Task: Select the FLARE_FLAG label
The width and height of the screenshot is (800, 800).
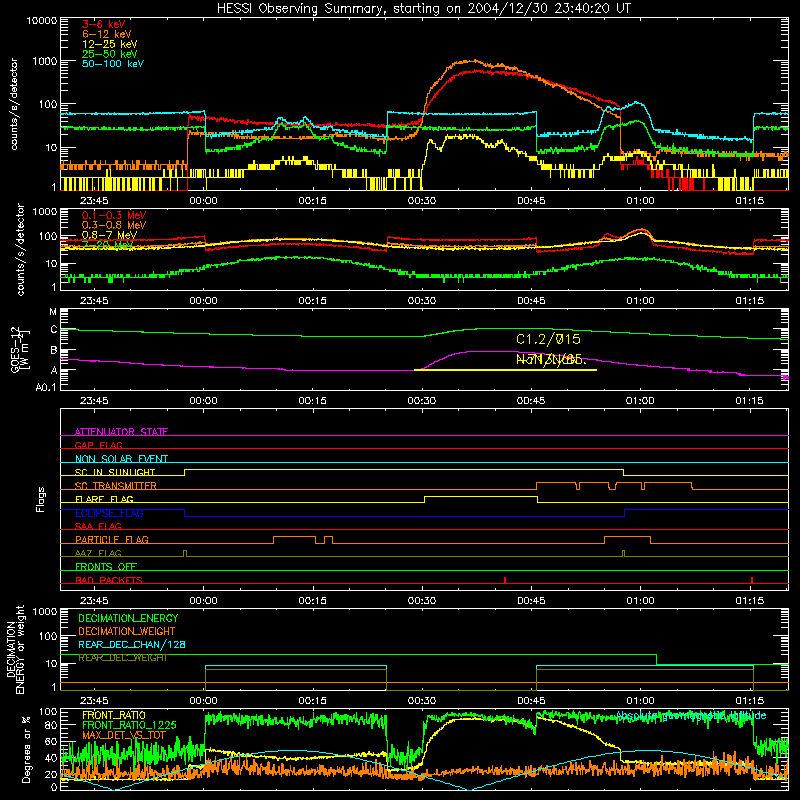Action: [x=104, y=499]
